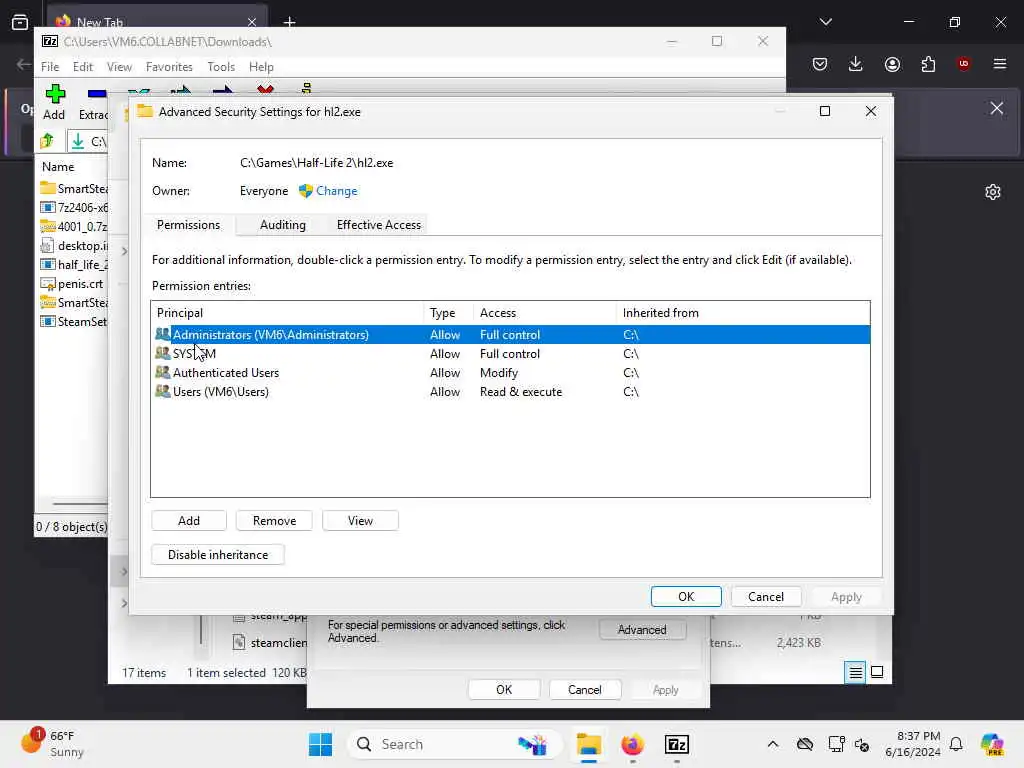Click the Advanced button in Properties dialog

[x=642, y=630]
